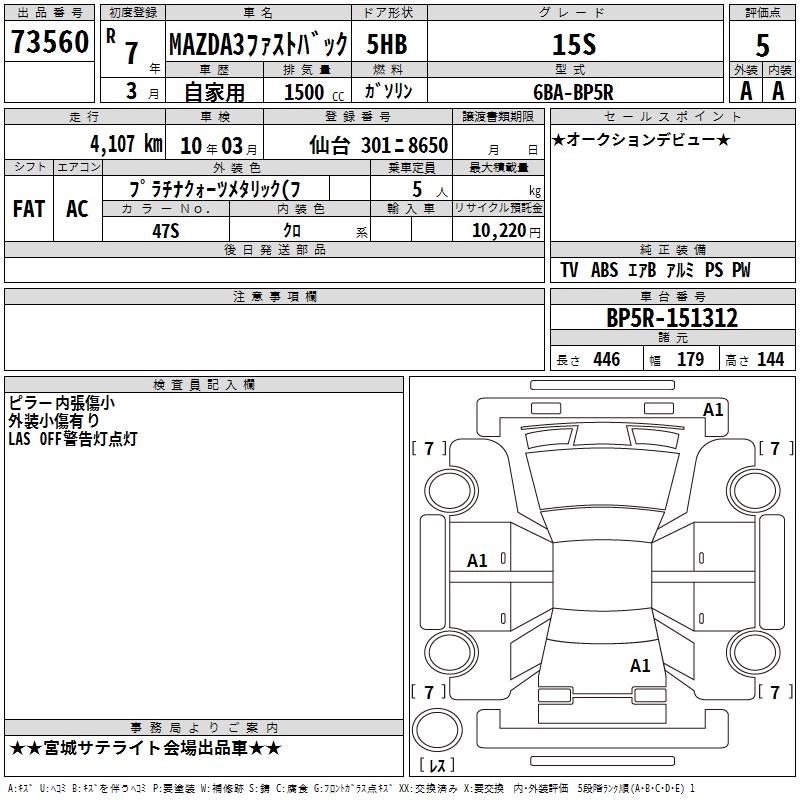
Task: Select the chassis number BP5R-151312
Action: (x=672, y=318)
